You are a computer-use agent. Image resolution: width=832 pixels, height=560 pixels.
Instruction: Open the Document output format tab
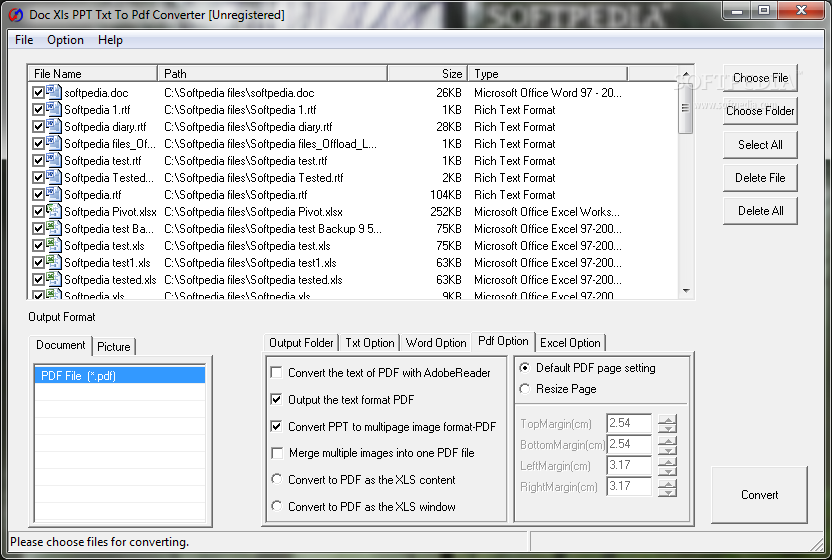coord(60,345)
